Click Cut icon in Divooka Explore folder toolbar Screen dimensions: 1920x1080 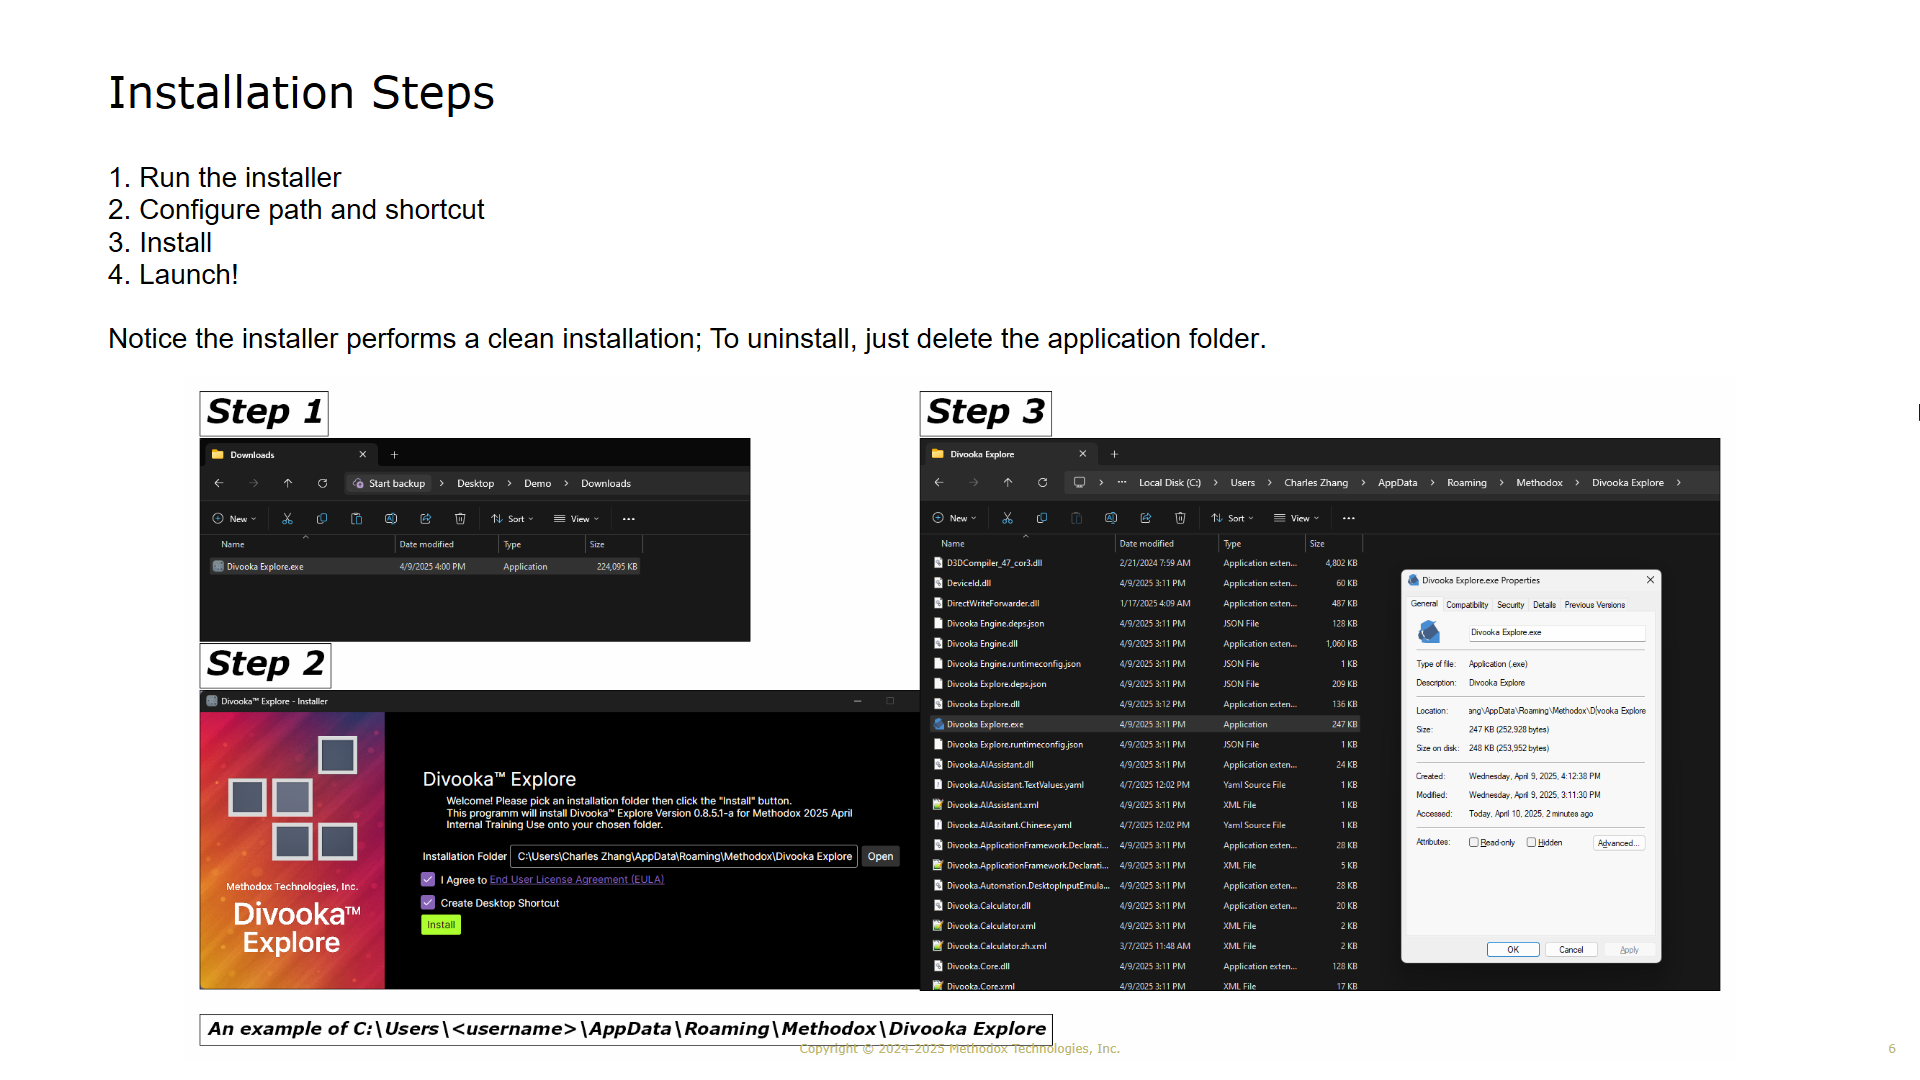click(1007, 518)
